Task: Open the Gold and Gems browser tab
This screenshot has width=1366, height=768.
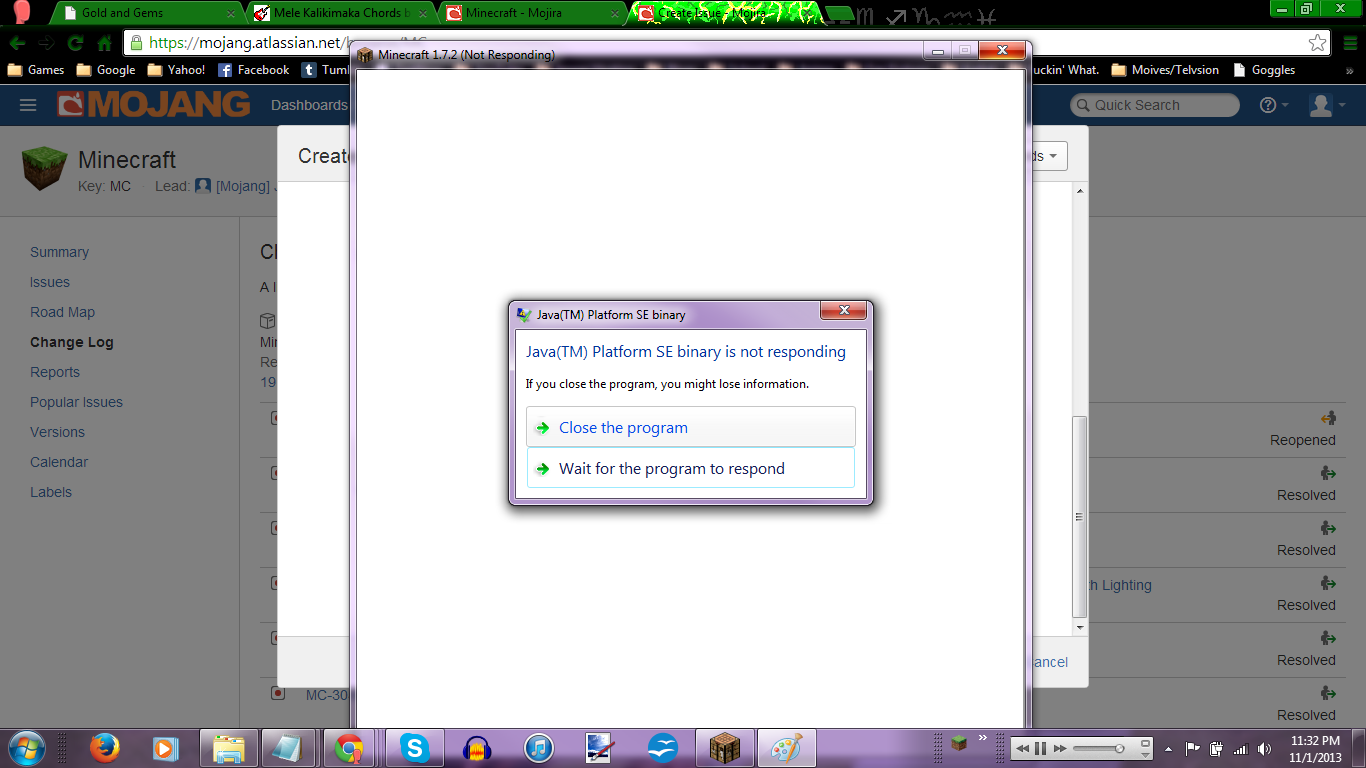Action: coord(148,13)
